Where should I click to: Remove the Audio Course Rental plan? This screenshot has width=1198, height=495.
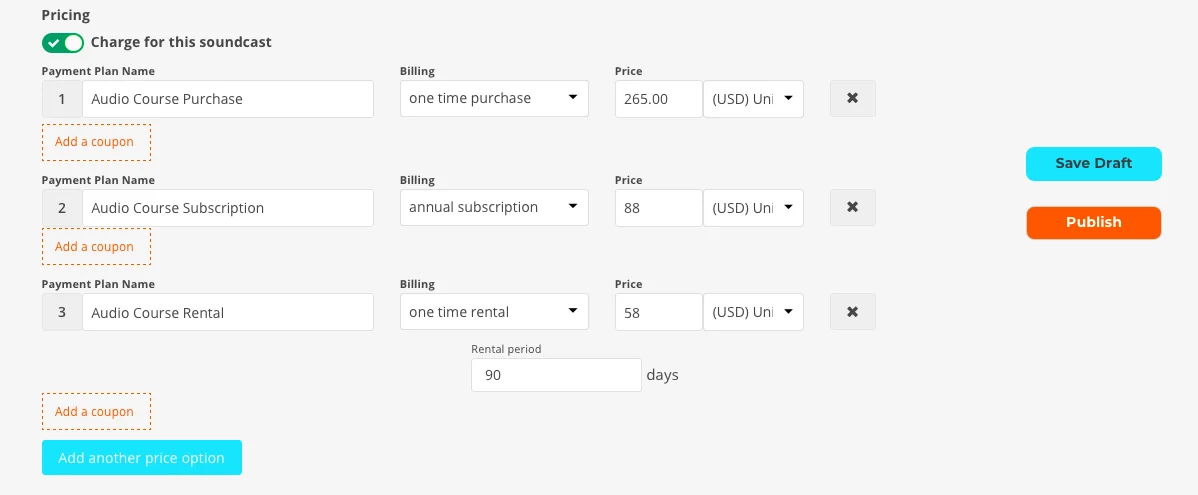(x=853, y=312)
